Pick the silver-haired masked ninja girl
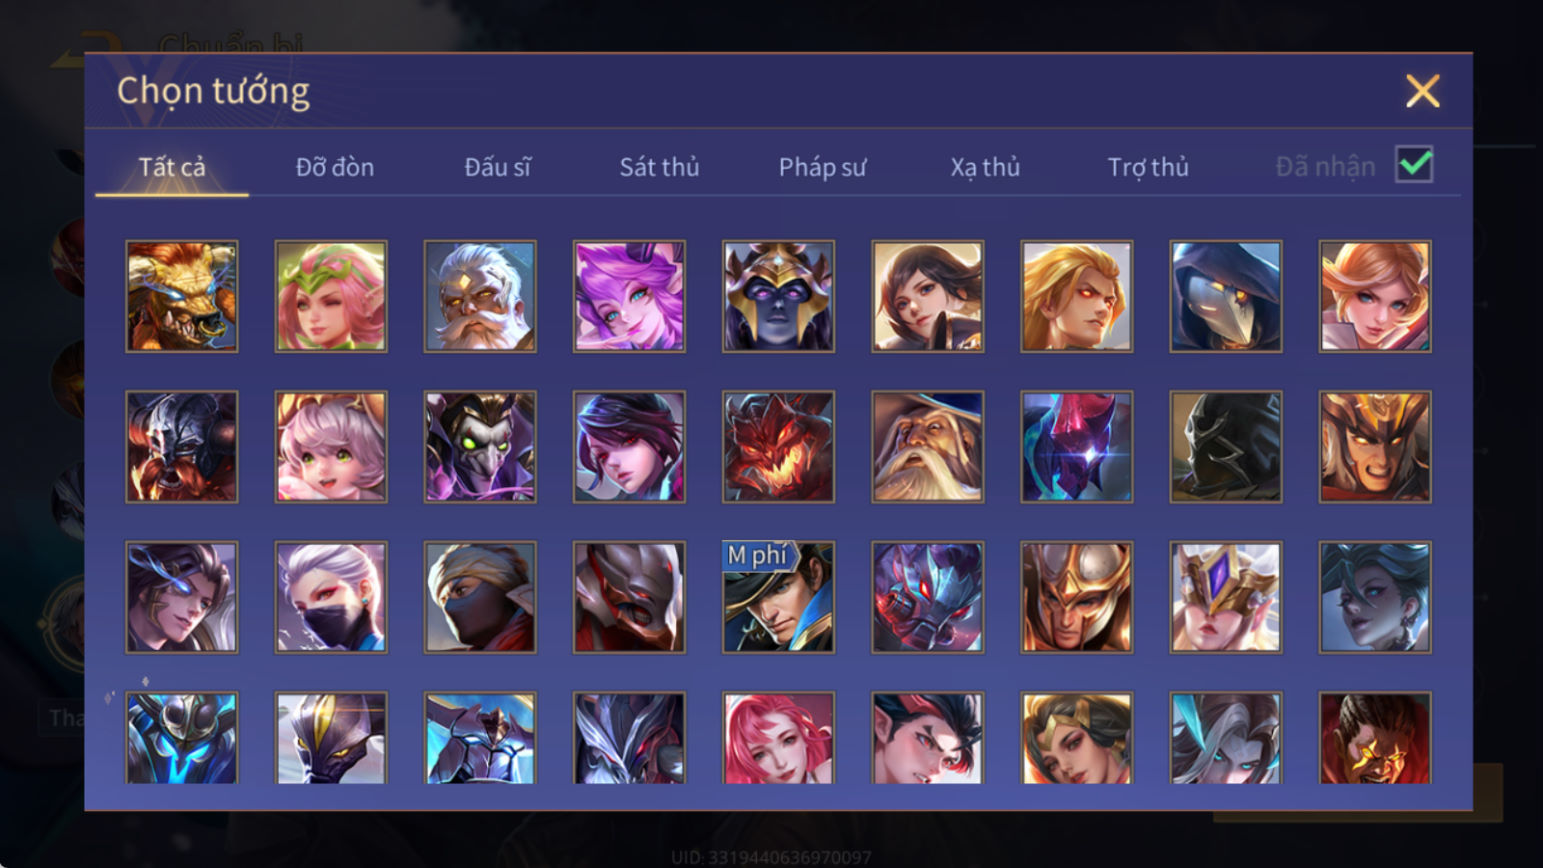Screen dimensions: 1543x868 331,597
